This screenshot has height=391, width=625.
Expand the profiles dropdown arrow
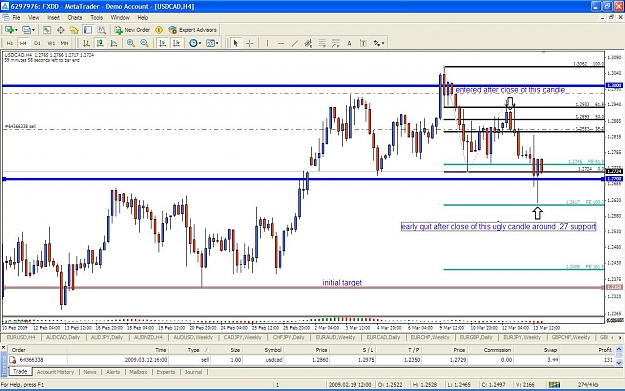(x=33, y=30)
